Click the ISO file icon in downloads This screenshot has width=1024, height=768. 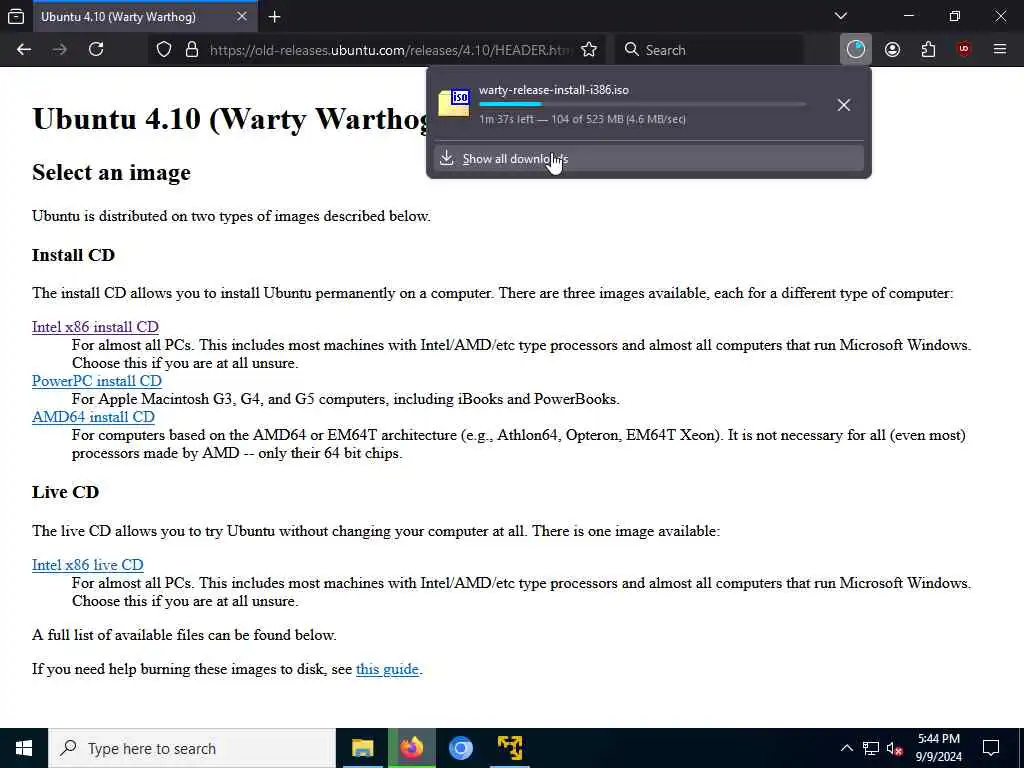pos(454,103)
